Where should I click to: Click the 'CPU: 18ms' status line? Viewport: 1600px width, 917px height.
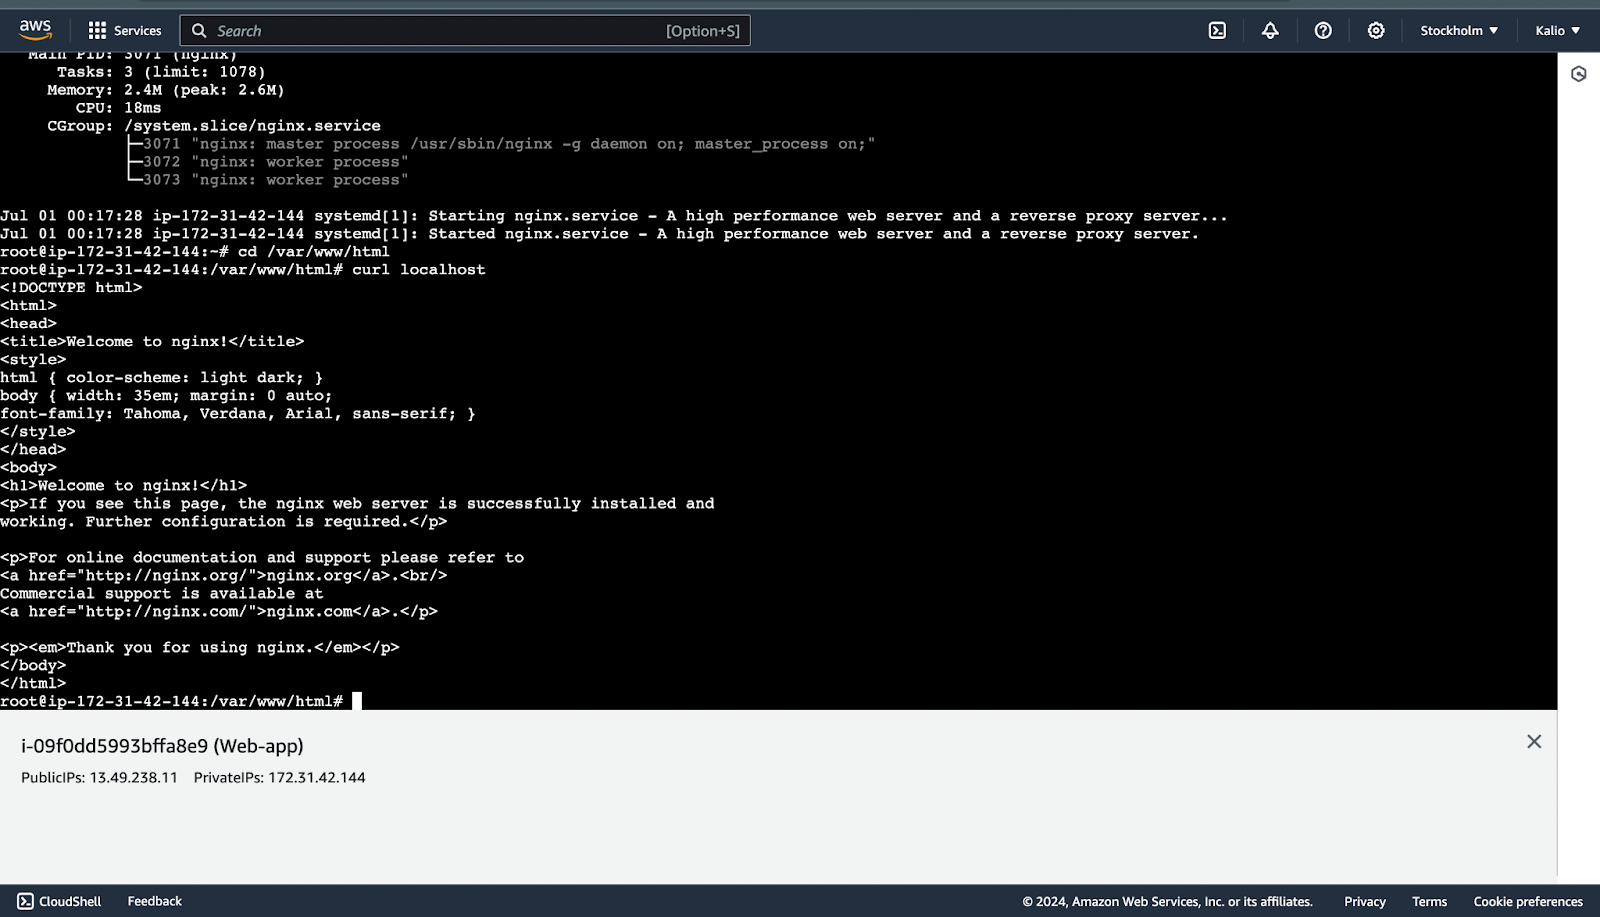[118, 107]
